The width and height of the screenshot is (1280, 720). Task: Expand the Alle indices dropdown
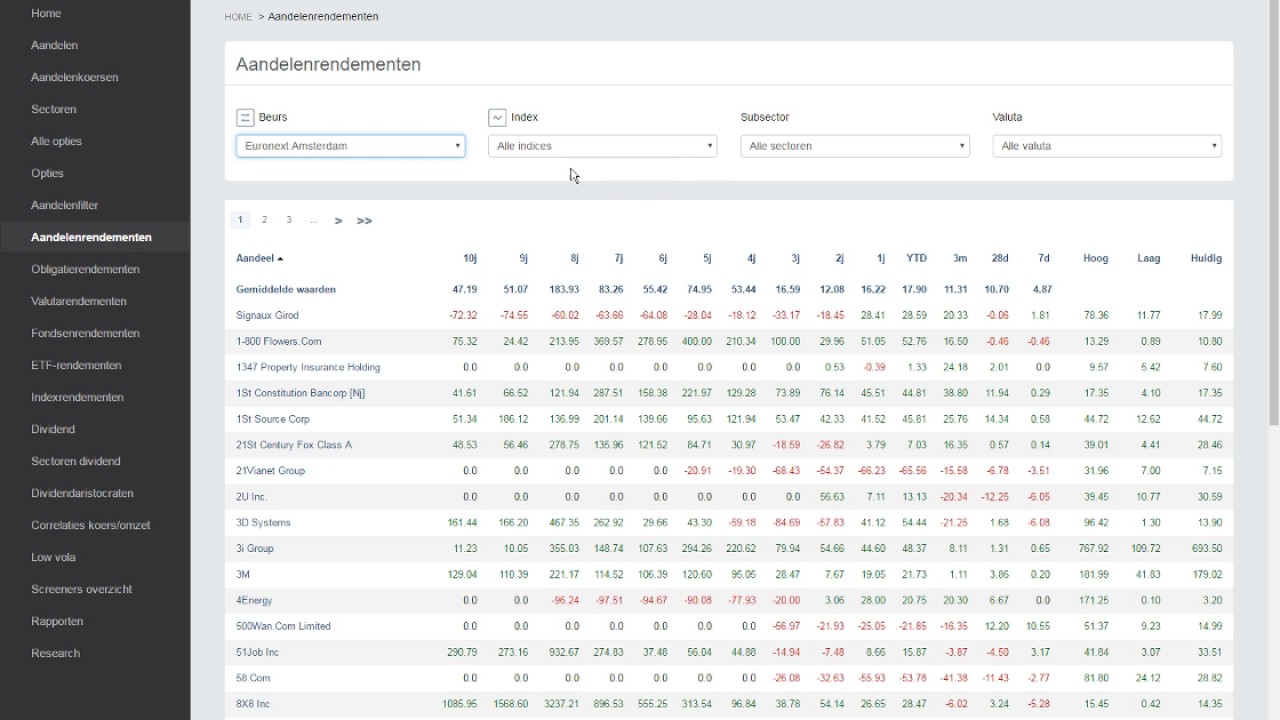point(602,146)
